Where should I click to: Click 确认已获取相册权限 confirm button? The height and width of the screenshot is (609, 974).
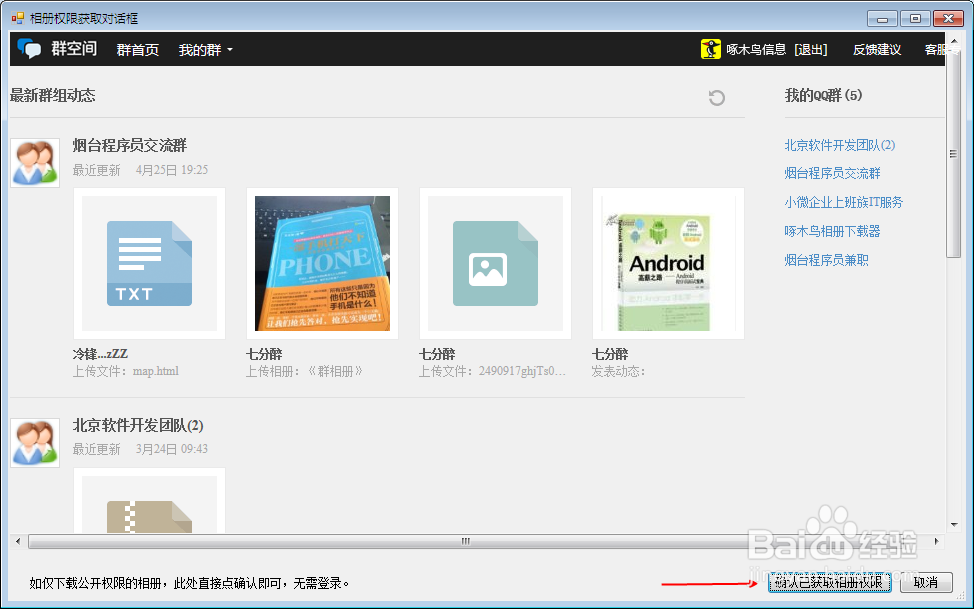[x=829, y=582]
